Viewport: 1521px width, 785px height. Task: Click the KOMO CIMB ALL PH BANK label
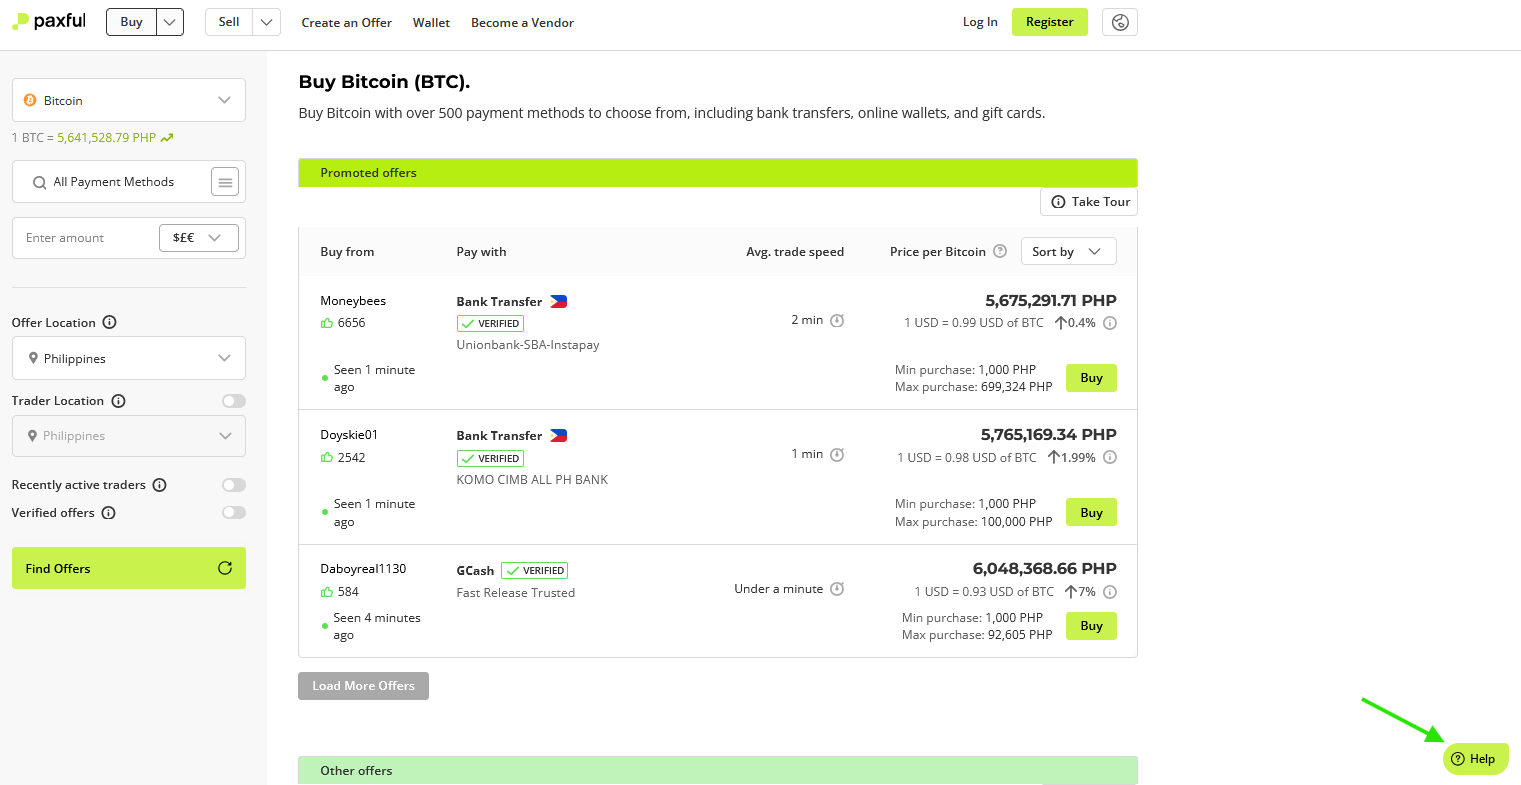point(532,479)
